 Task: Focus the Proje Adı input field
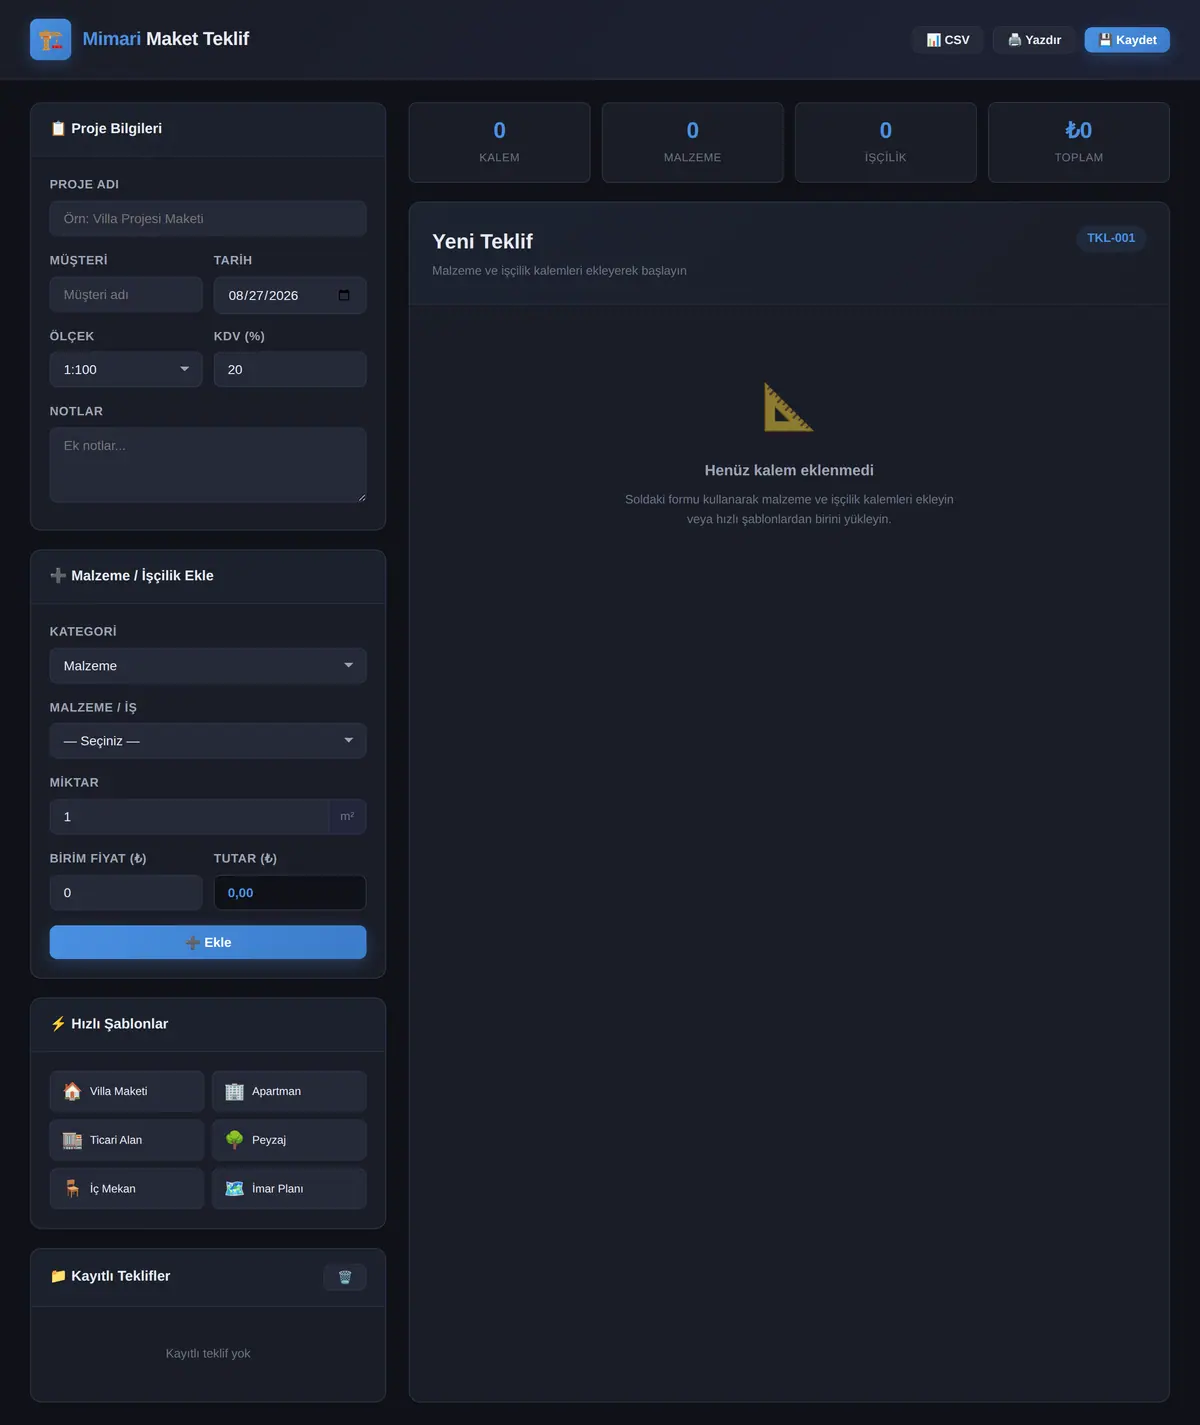pyautogui.click(x=208, y=219)
